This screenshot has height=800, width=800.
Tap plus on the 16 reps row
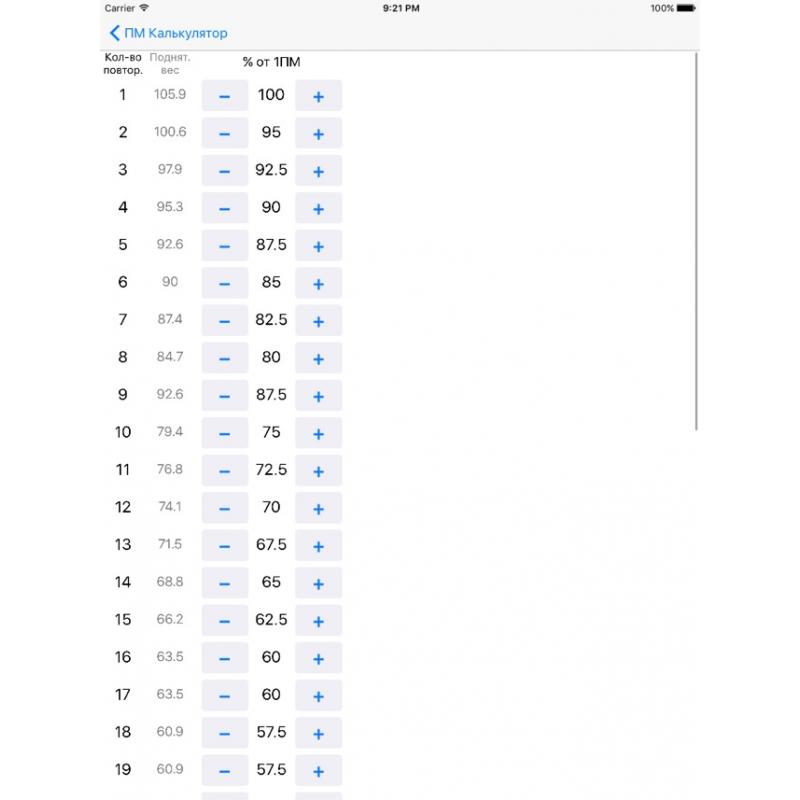[x=318, y=658]
